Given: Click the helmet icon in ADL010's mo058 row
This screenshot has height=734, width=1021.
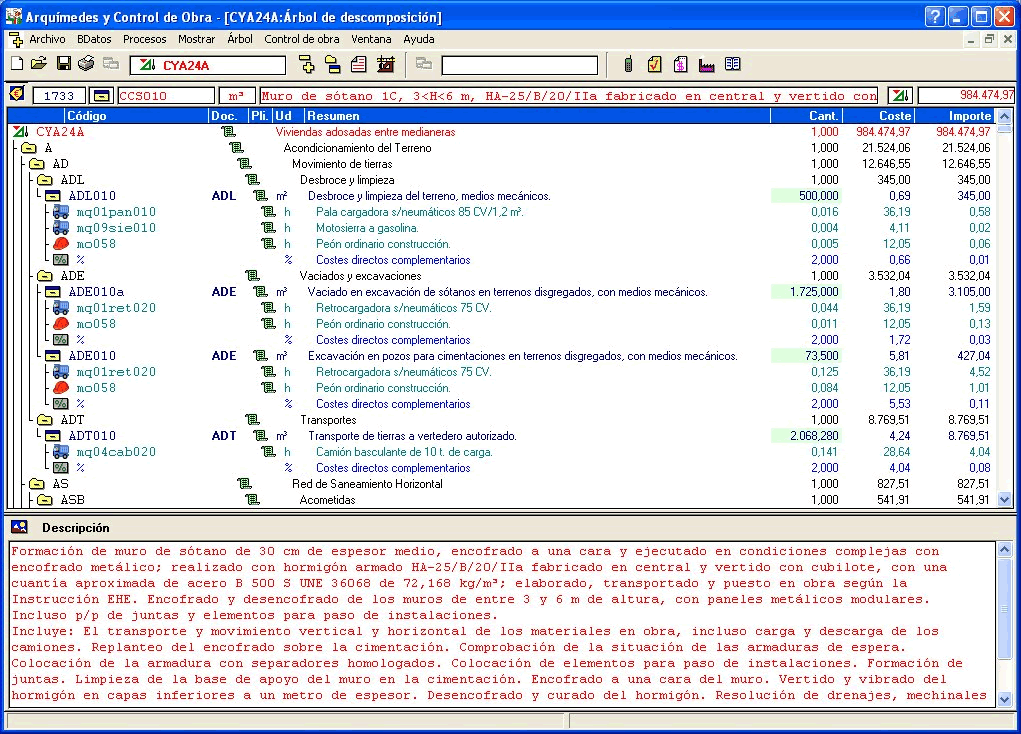Looking at the screenshot, I should click(x=61, y=244).
